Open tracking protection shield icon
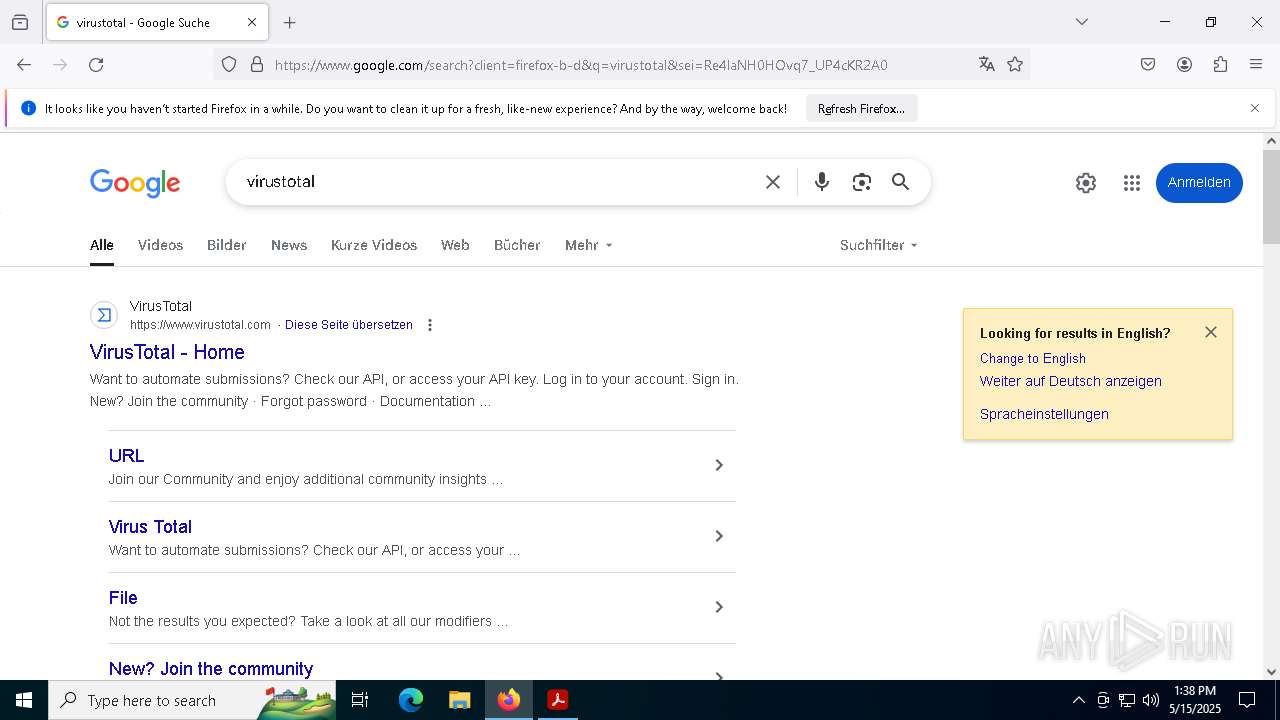 (x=229, y=65)
